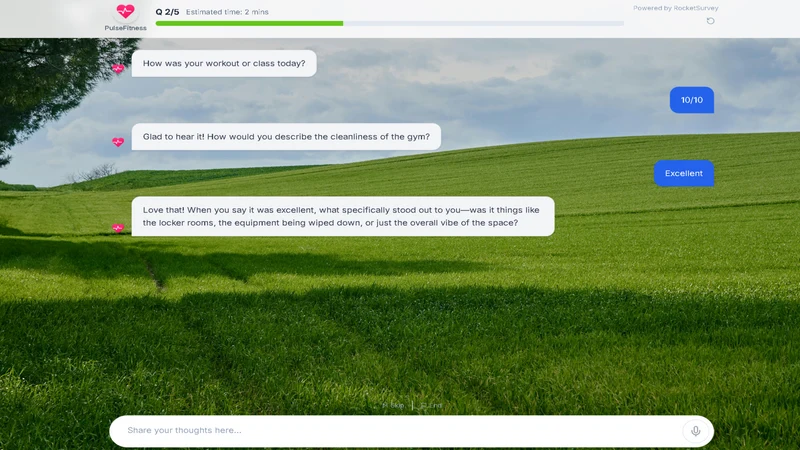The width and height of the screenshot is (800, 450).
Task: Click the restart survey refresh icon
Action: [x=710, y=21]
